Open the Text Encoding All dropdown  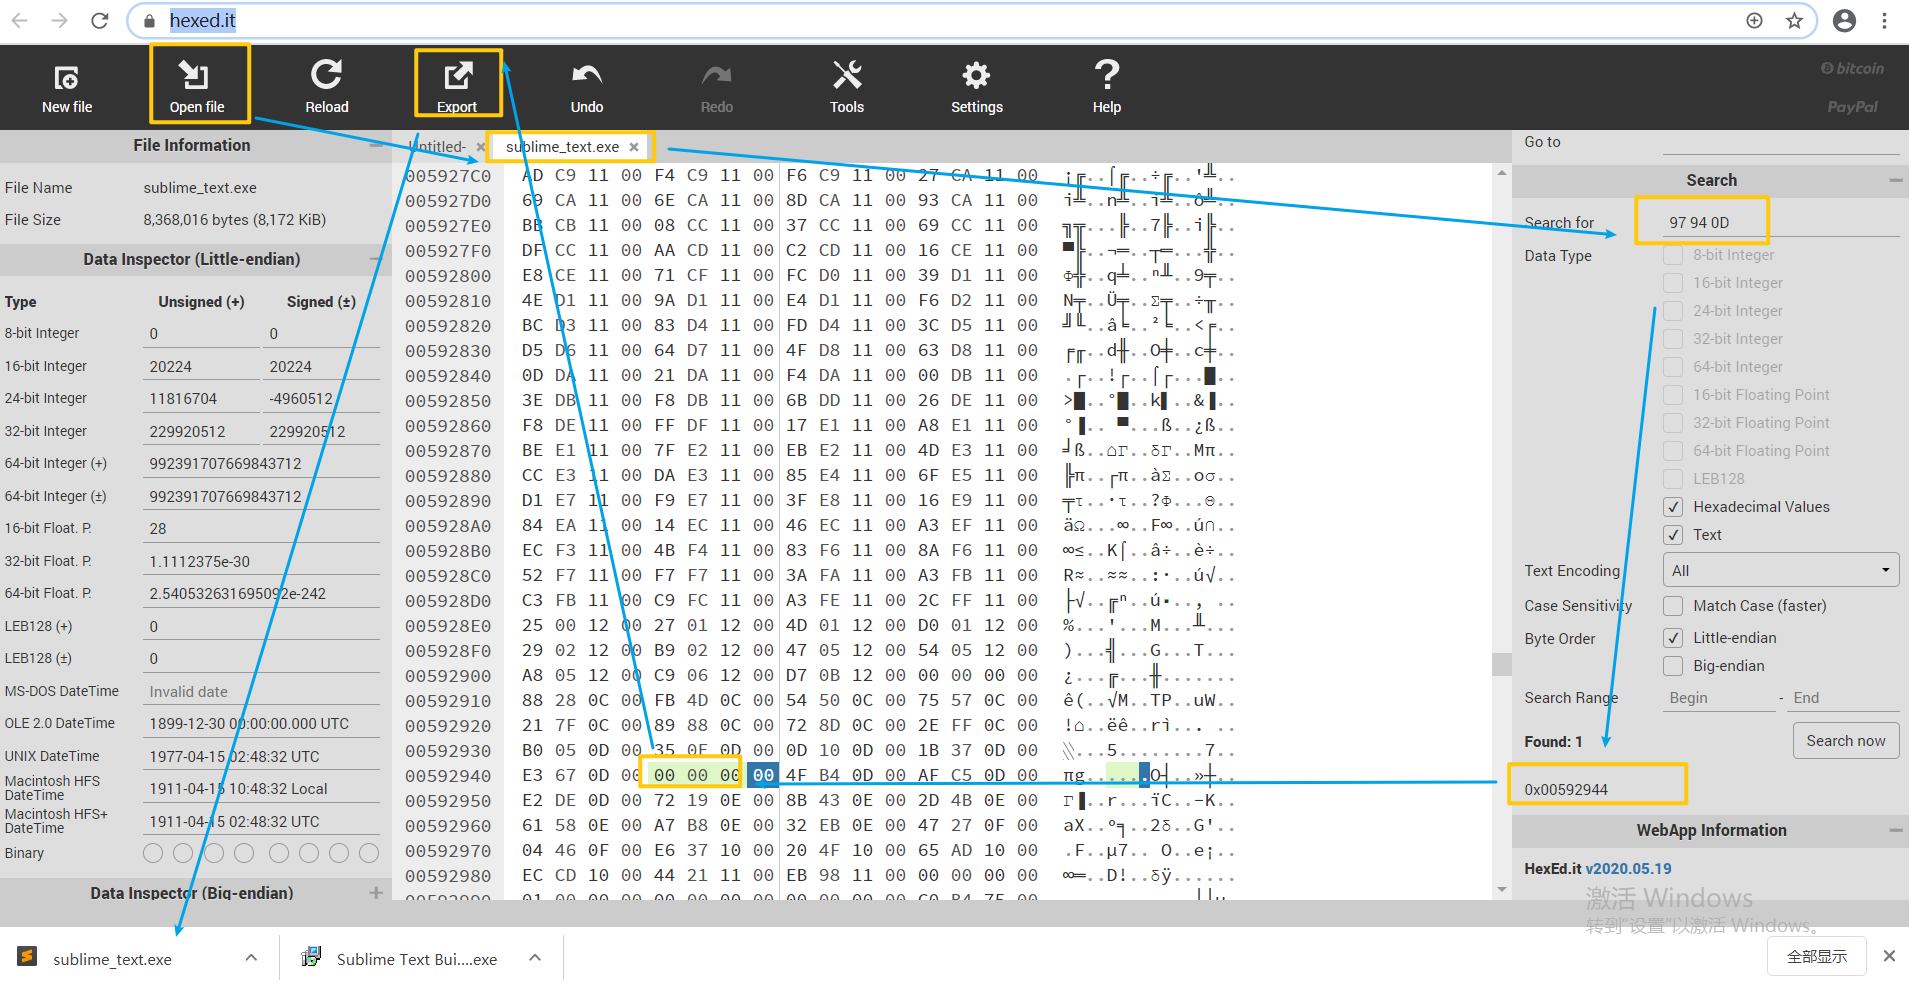pyautogui.click(x=1781, y=570)
